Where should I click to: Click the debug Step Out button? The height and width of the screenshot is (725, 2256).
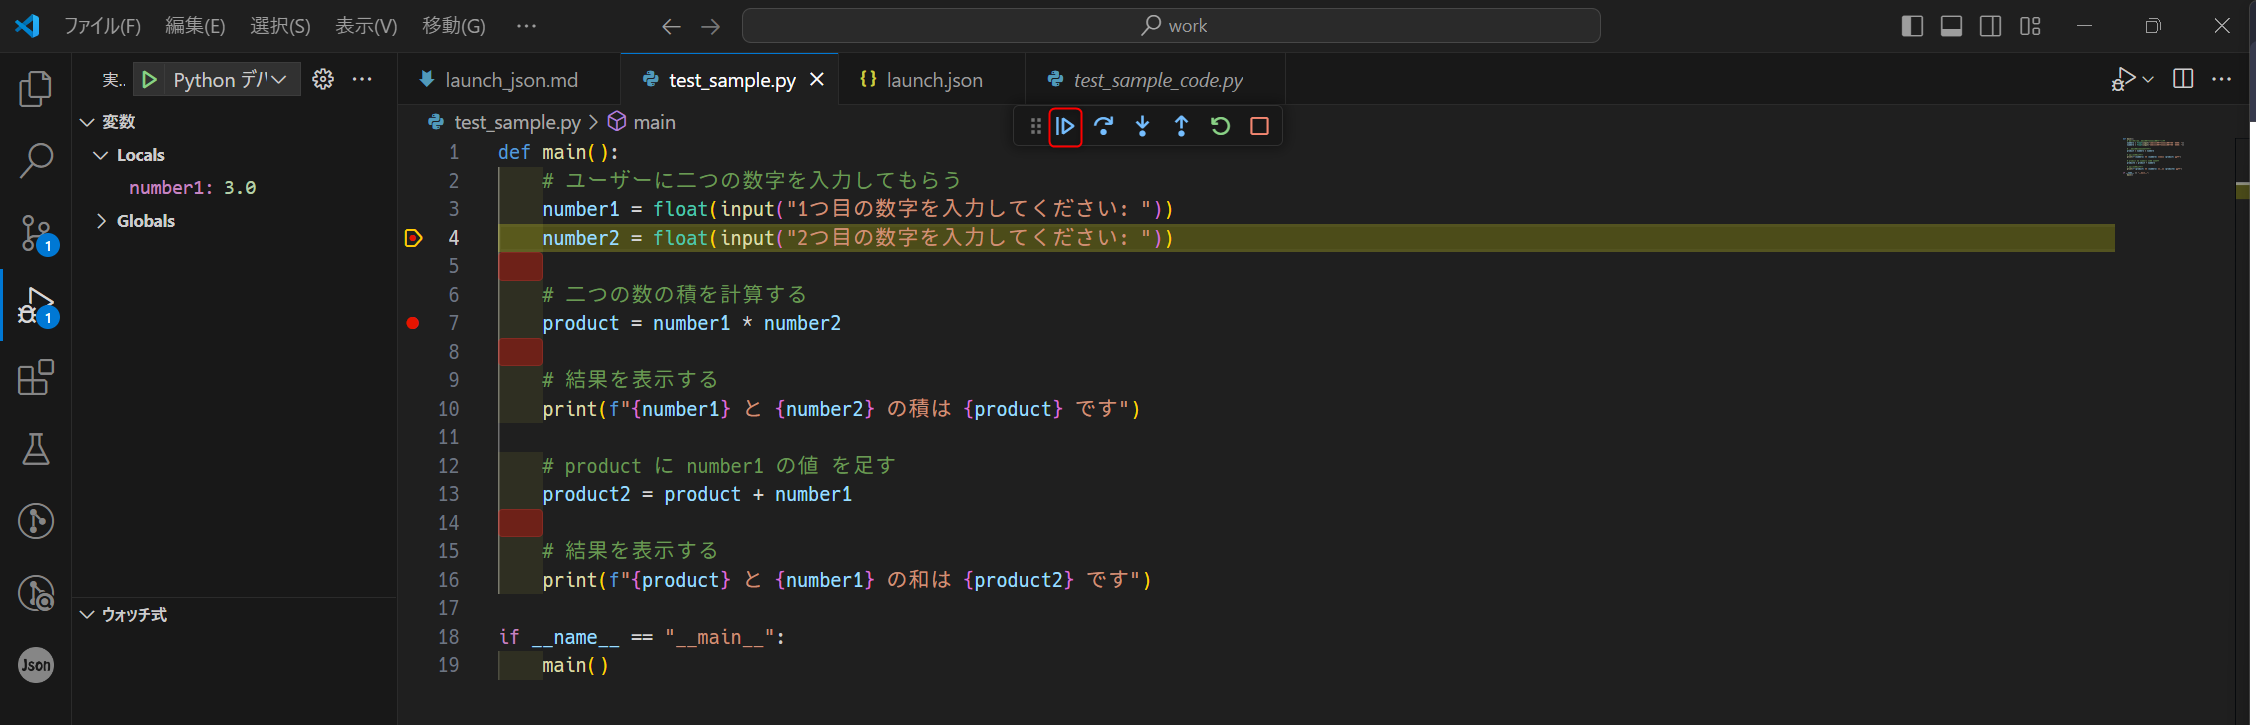1181,126
